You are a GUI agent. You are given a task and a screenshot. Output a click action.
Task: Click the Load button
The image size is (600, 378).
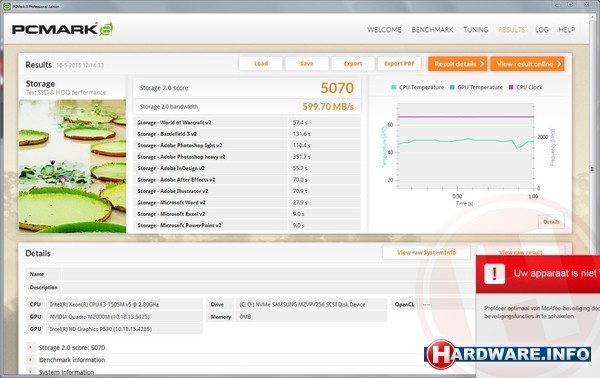point(261,64)
